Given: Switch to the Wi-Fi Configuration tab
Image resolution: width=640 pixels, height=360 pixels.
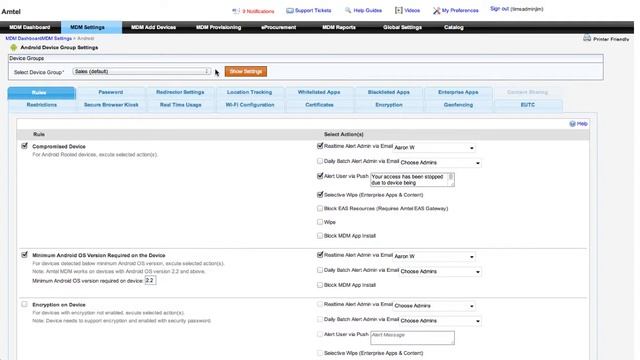Looking at the screenshot, I should (x=250, y=105).
